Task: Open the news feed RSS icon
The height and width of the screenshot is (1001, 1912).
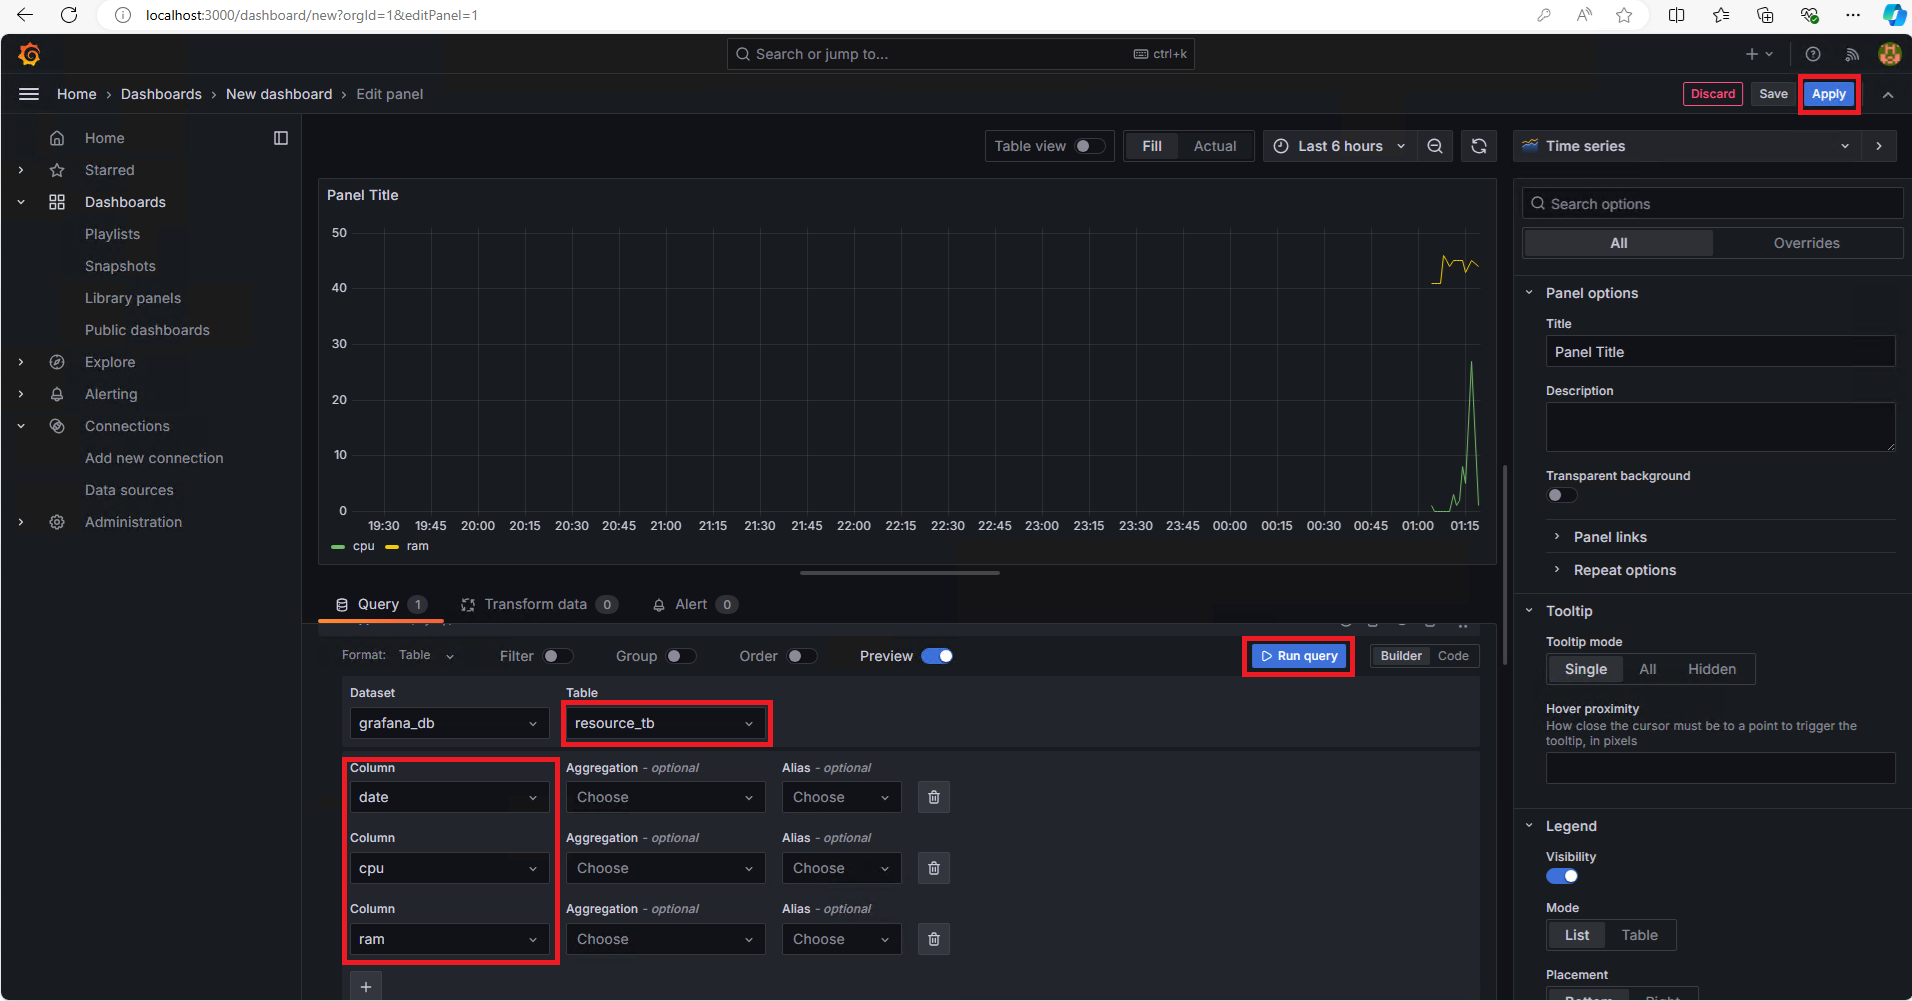Action: 1852,54
